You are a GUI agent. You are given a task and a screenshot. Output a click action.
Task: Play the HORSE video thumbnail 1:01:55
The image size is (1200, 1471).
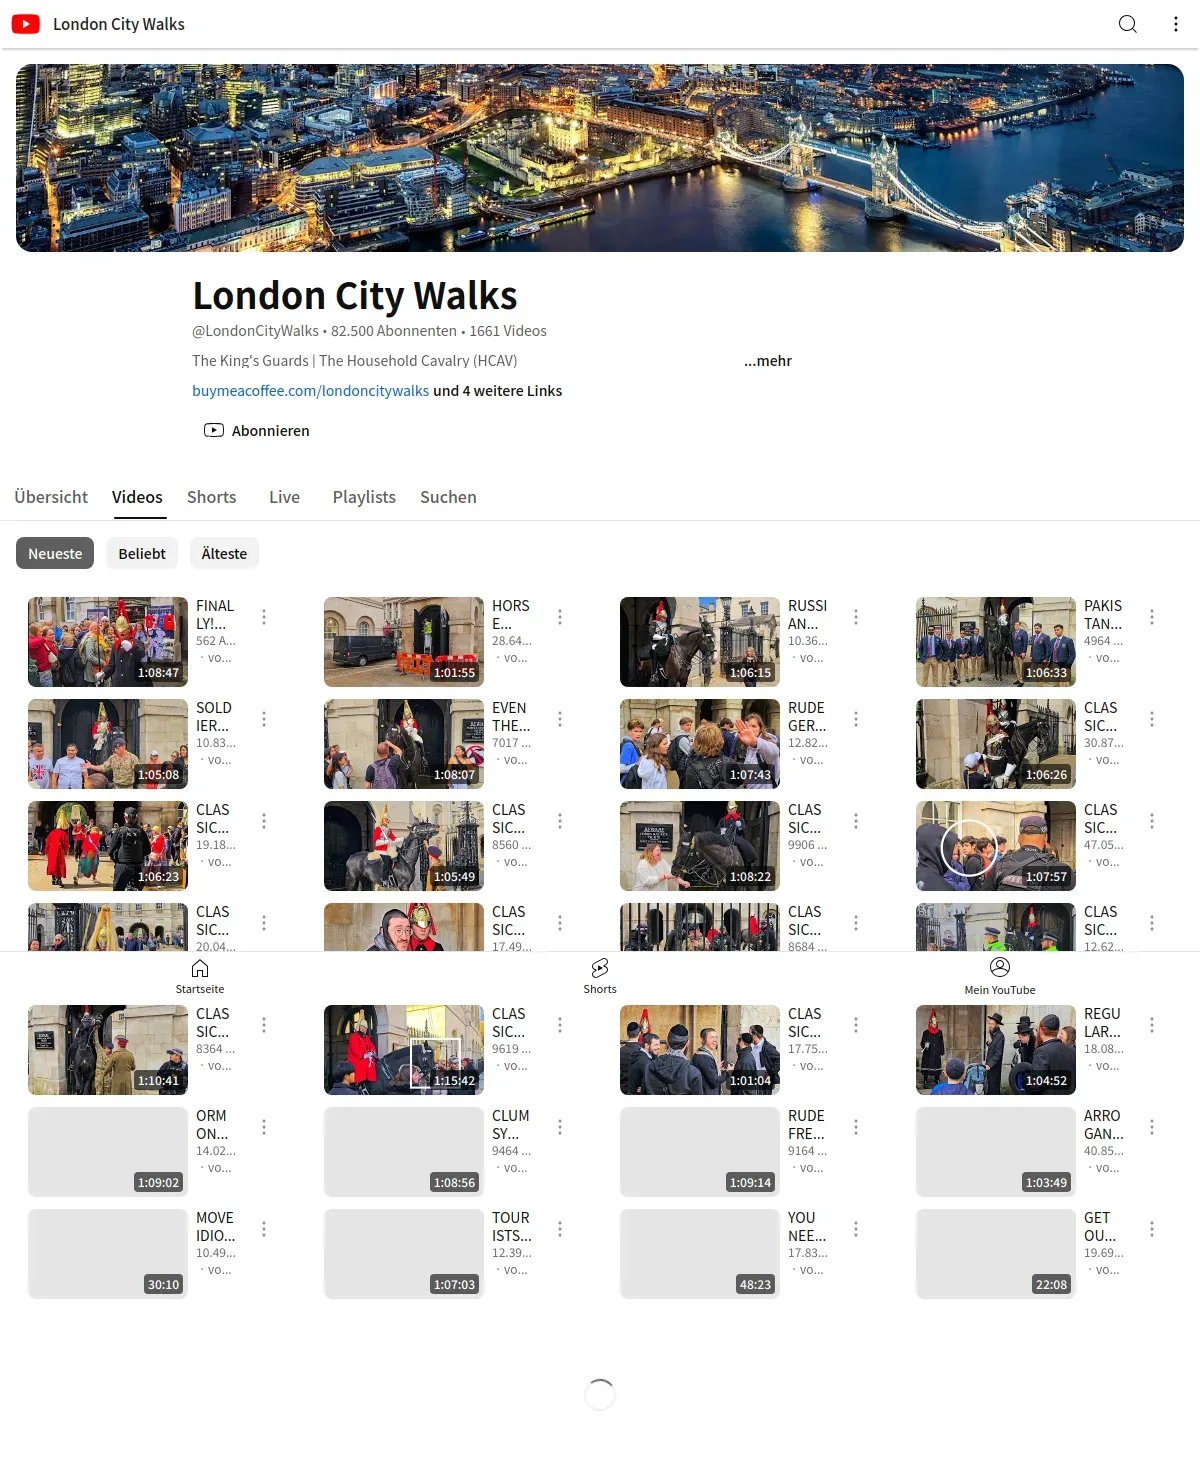404,642
